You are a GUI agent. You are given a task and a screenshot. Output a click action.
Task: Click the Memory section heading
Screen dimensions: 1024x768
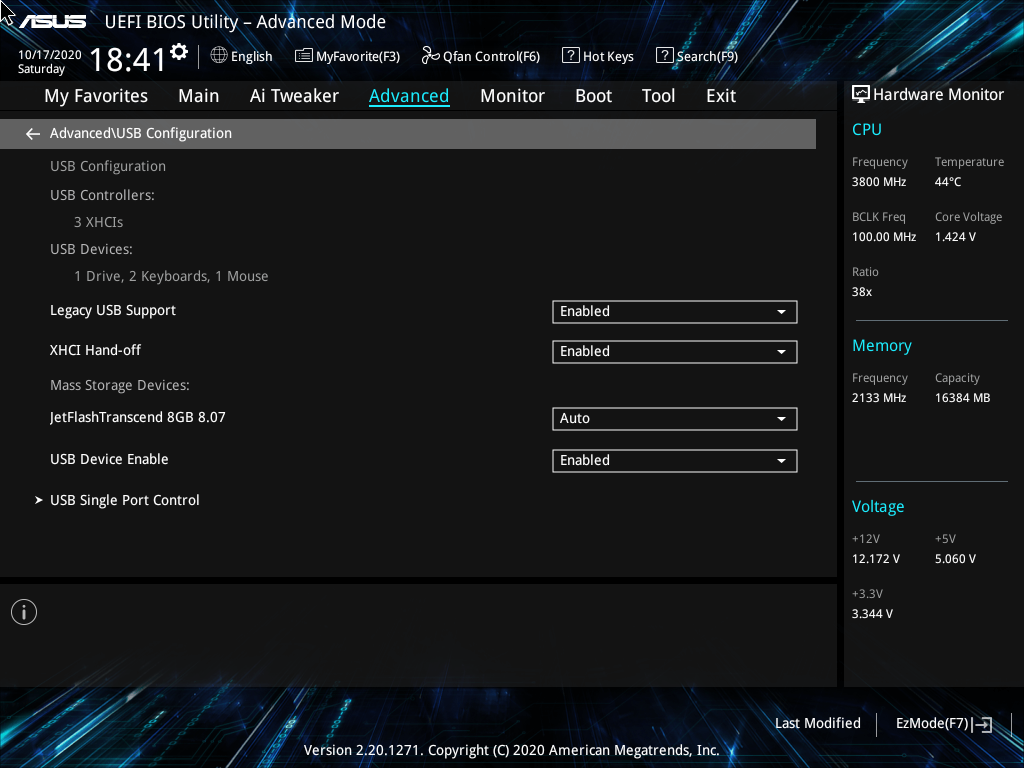[x=882, y=345]
